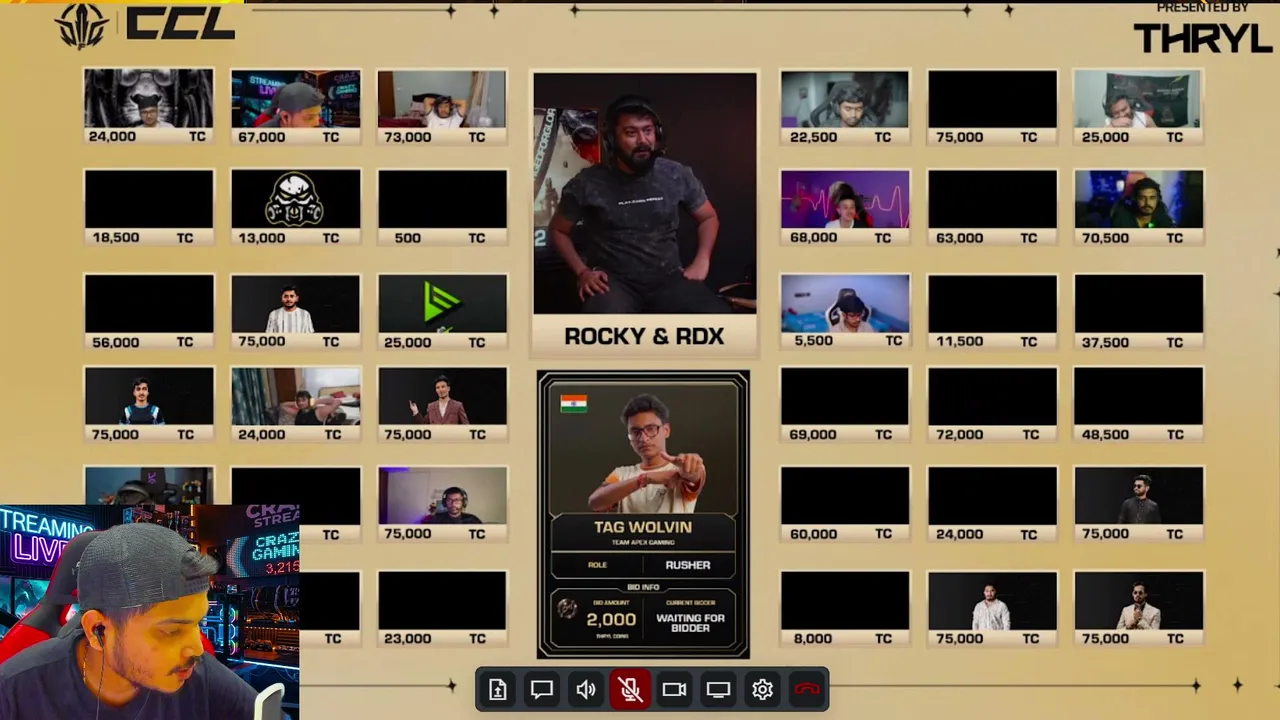Click the WAITING FOR BIDDER status

coord(690,623)
